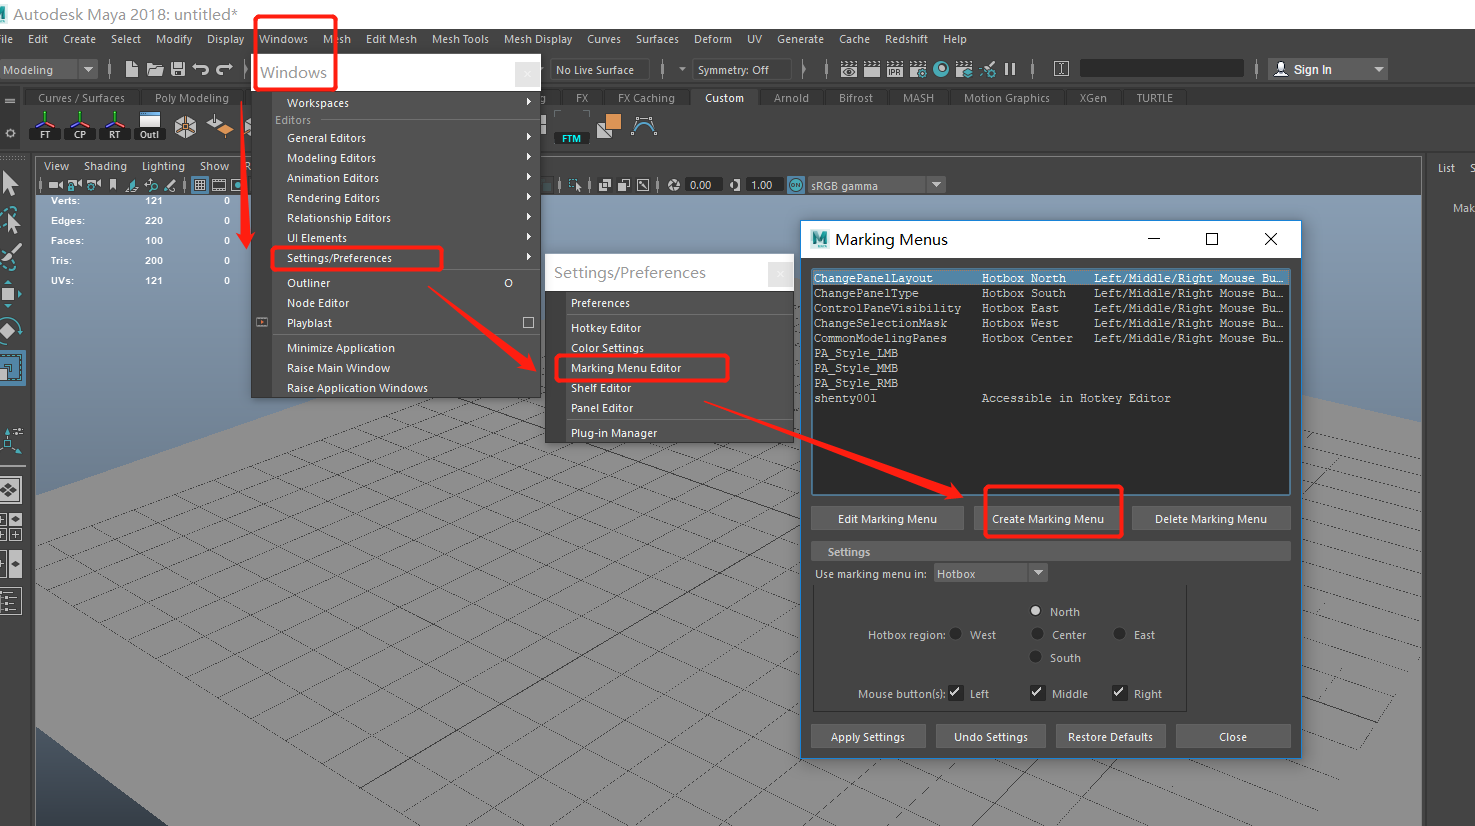
Task: Uncheck the Left mouse button checkbox
Action: 956,692
